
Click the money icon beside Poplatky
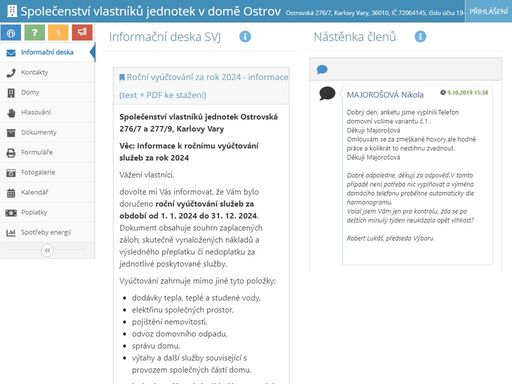(x=11, y=213)
